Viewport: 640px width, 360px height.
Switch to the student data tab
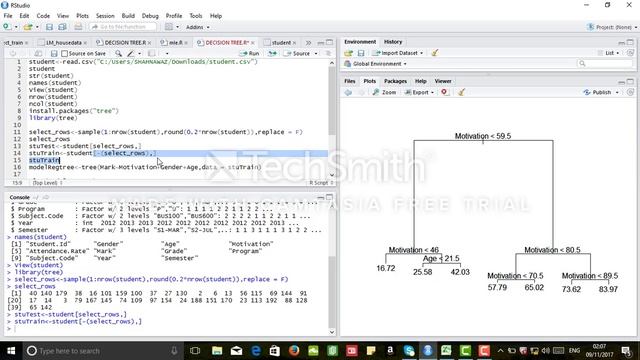pos(281,42)
